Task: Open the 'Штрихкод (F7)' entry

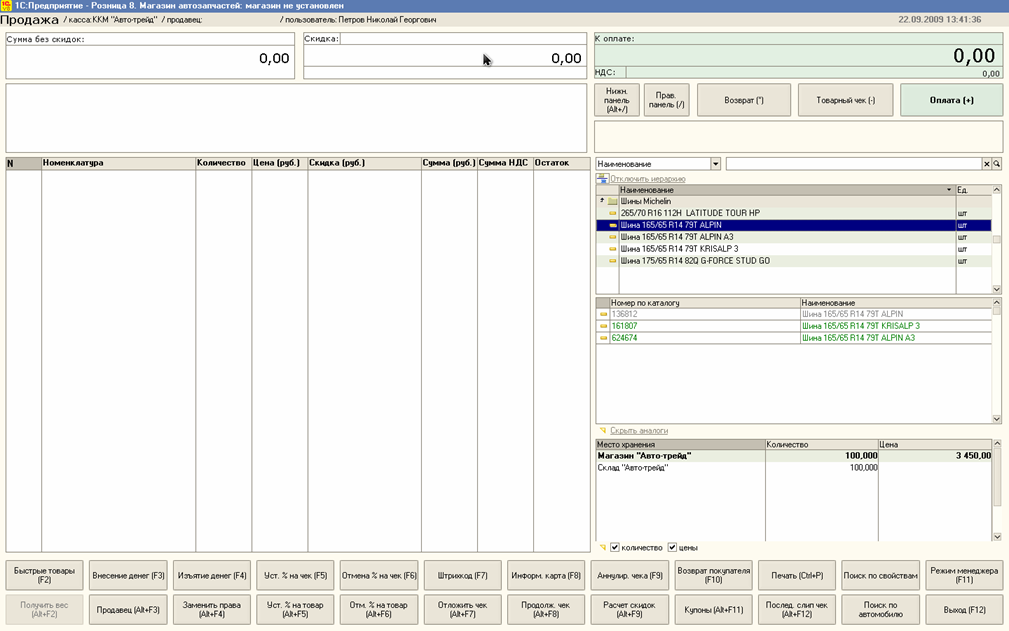Action: tap(463, 575)
